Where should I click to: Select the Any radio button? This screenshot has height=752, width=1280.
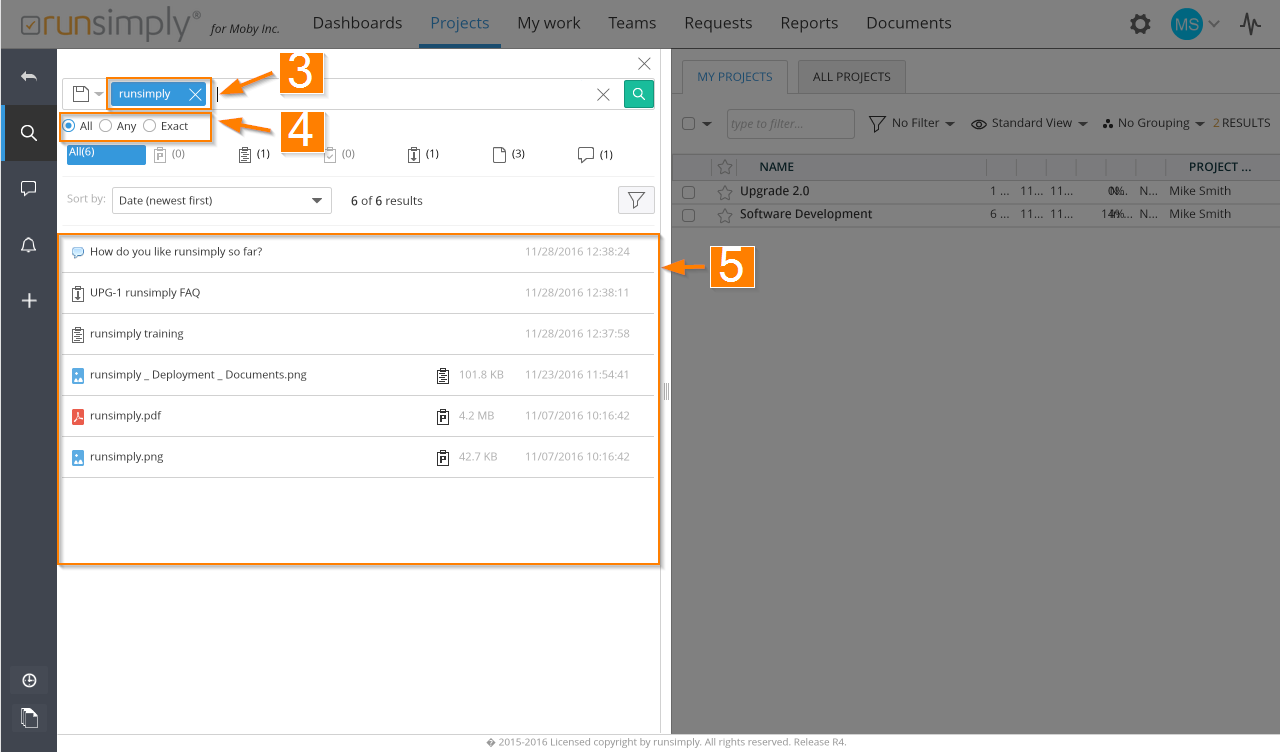[106, 126]
